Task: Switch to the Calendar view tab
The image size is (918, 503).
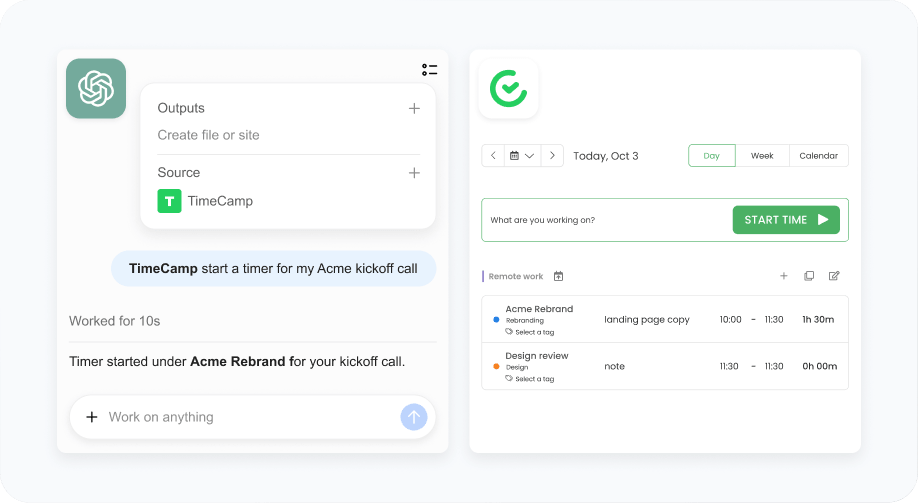Action: click(818, 156)
